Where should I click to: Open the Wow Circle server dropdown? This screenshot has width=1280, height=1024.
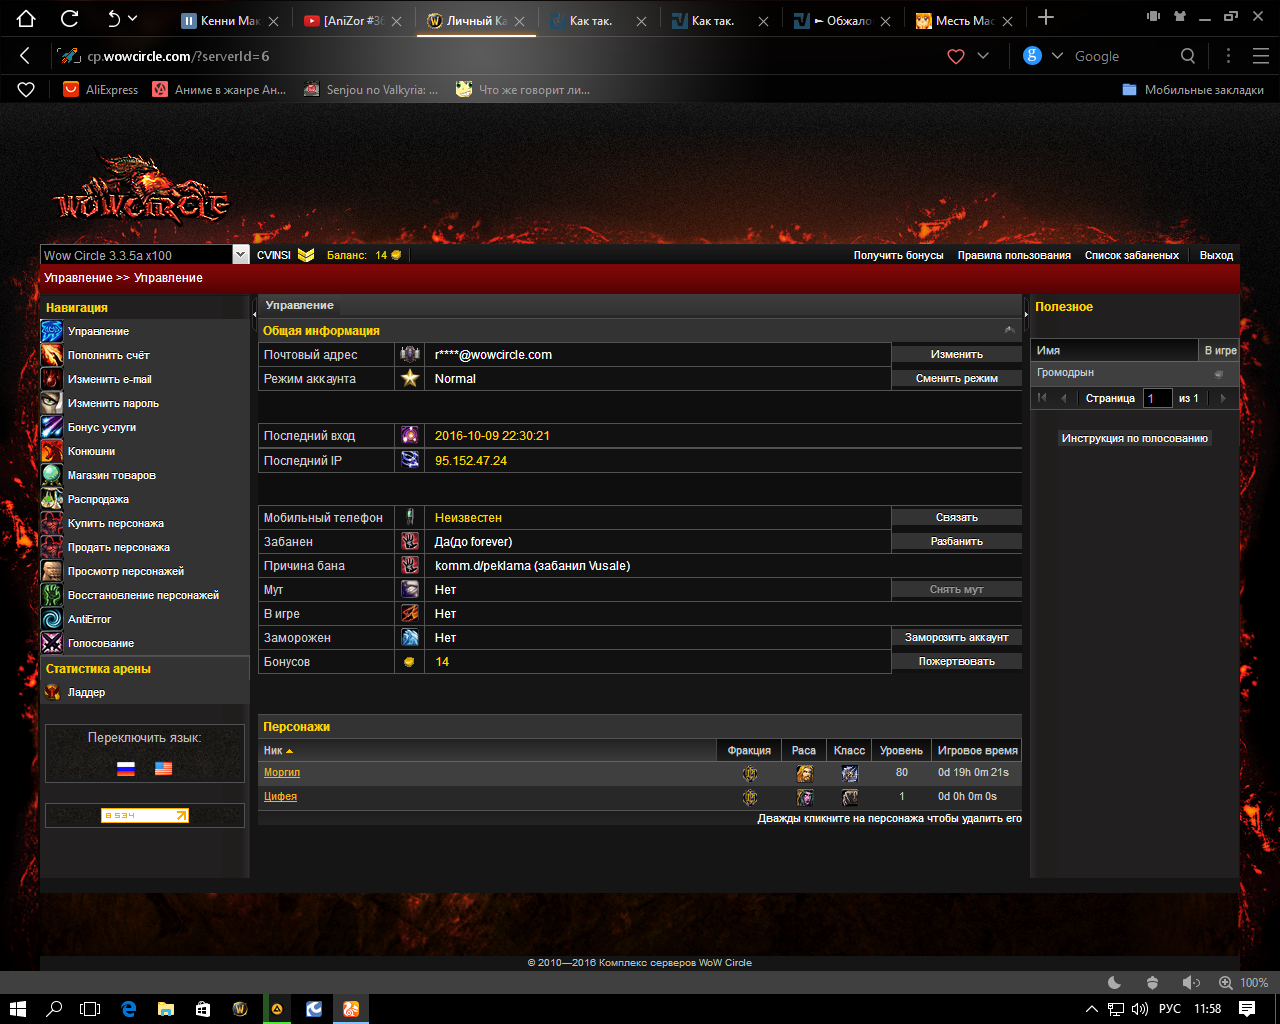click(x=240, y=255)
